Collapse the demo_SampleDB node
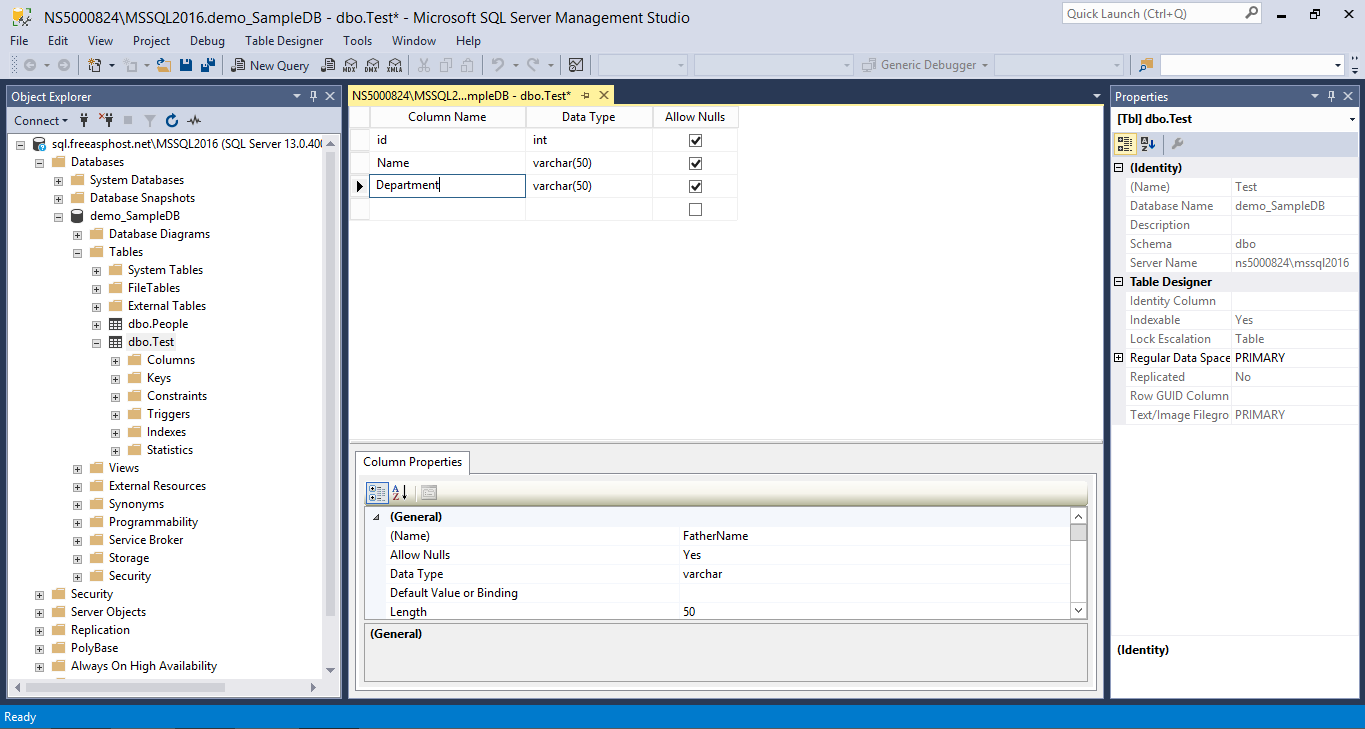The height and width of the screenshot is (729, 1365). [x=58, y=216]
